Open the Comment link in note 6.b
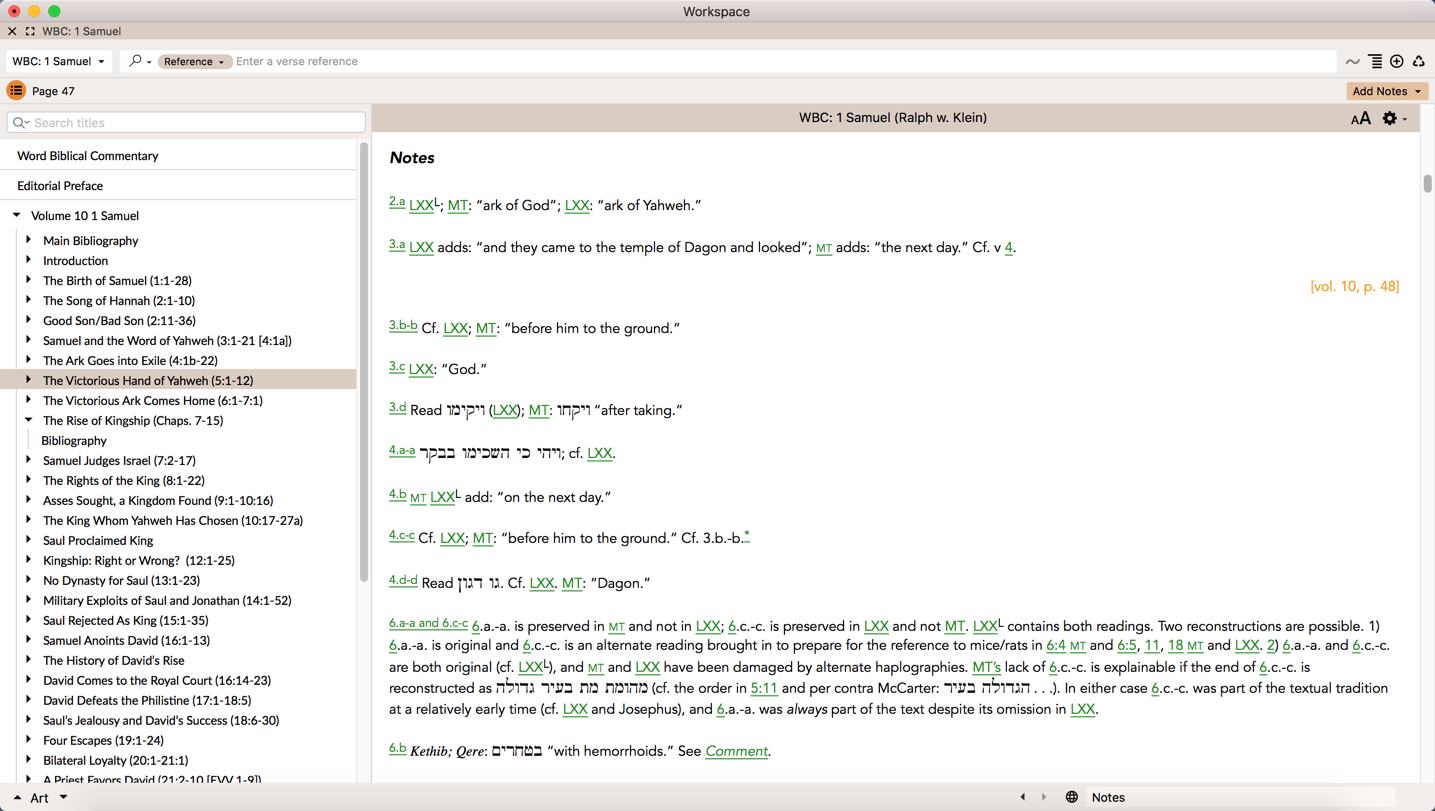This screenshot has width=1435, height=811. (x=736, y=751)
